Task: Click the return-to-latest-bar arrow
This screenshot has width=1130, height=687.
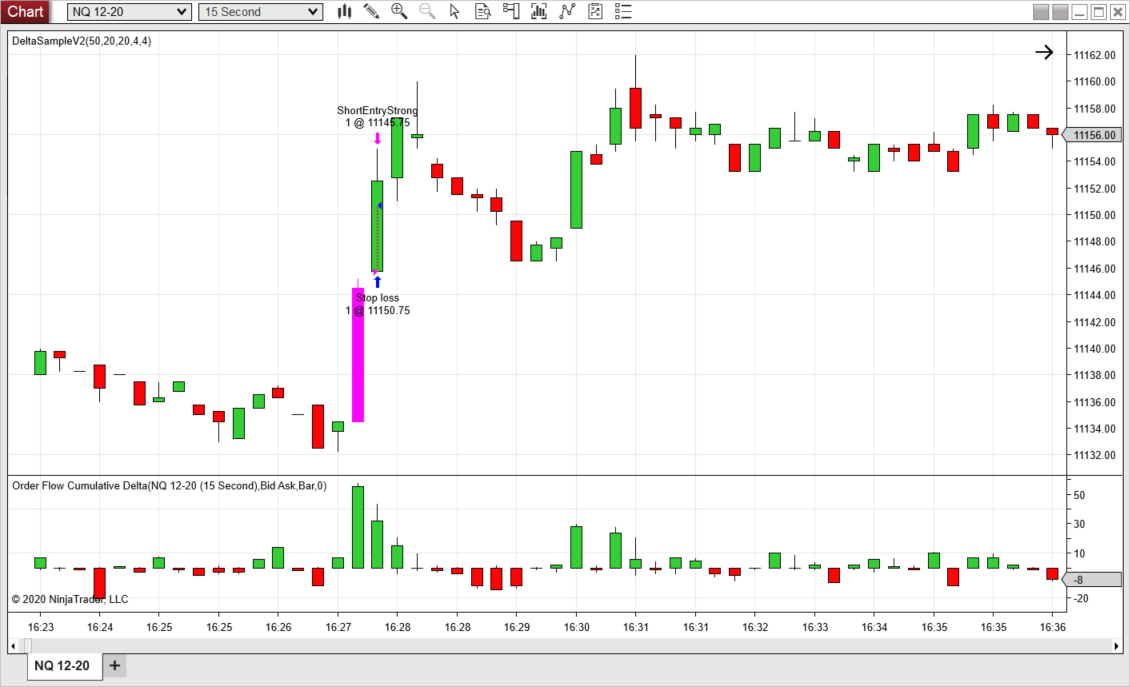Action: 1044,52
